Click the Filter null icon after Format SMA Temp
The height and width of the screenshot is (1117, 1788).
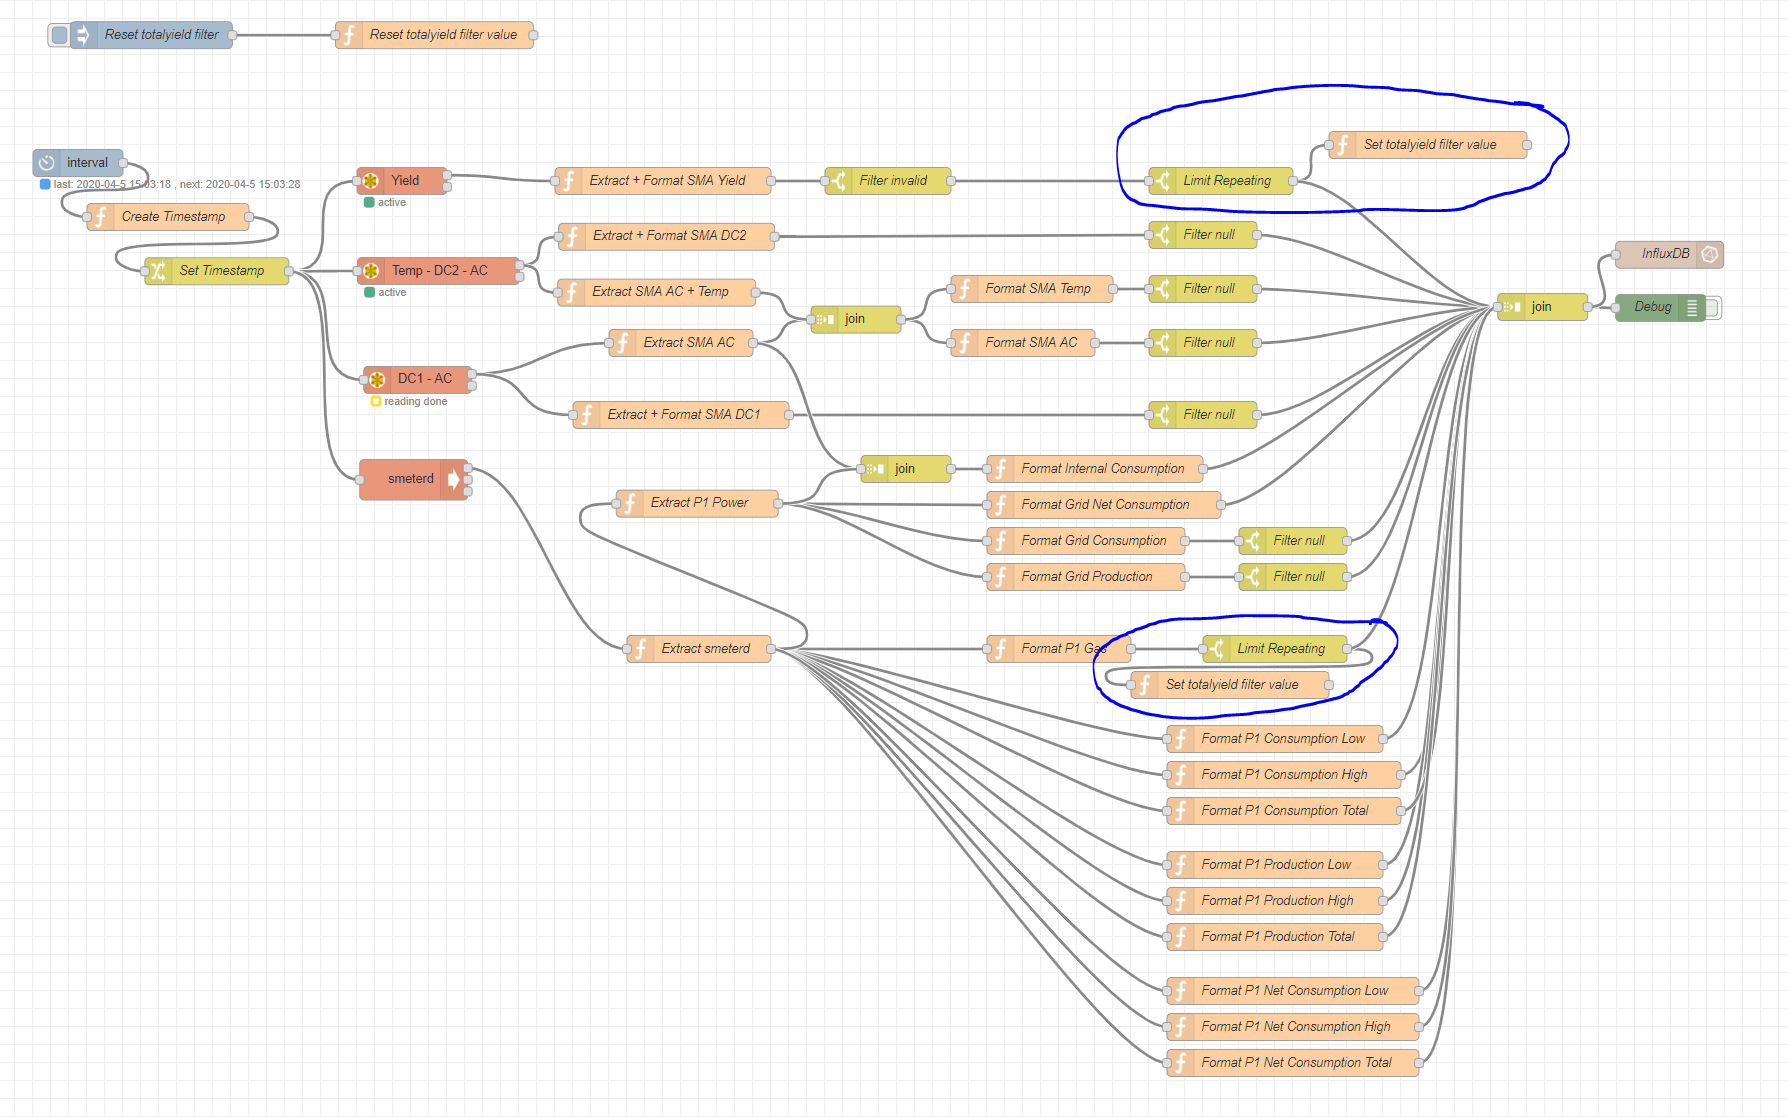(x=1162, y=289)
